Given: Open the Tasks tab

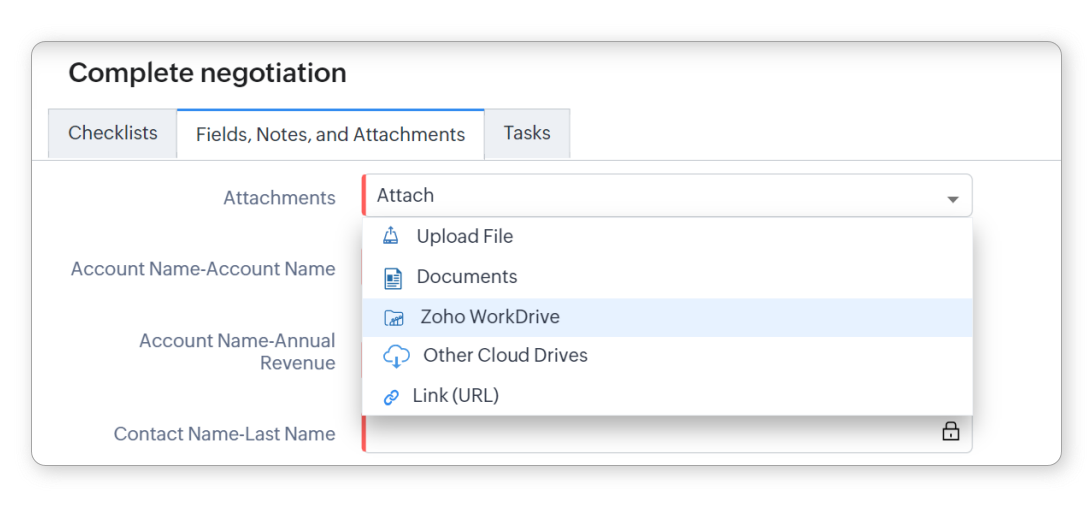Looking at the screenshot, I should (x=527, y=133).
